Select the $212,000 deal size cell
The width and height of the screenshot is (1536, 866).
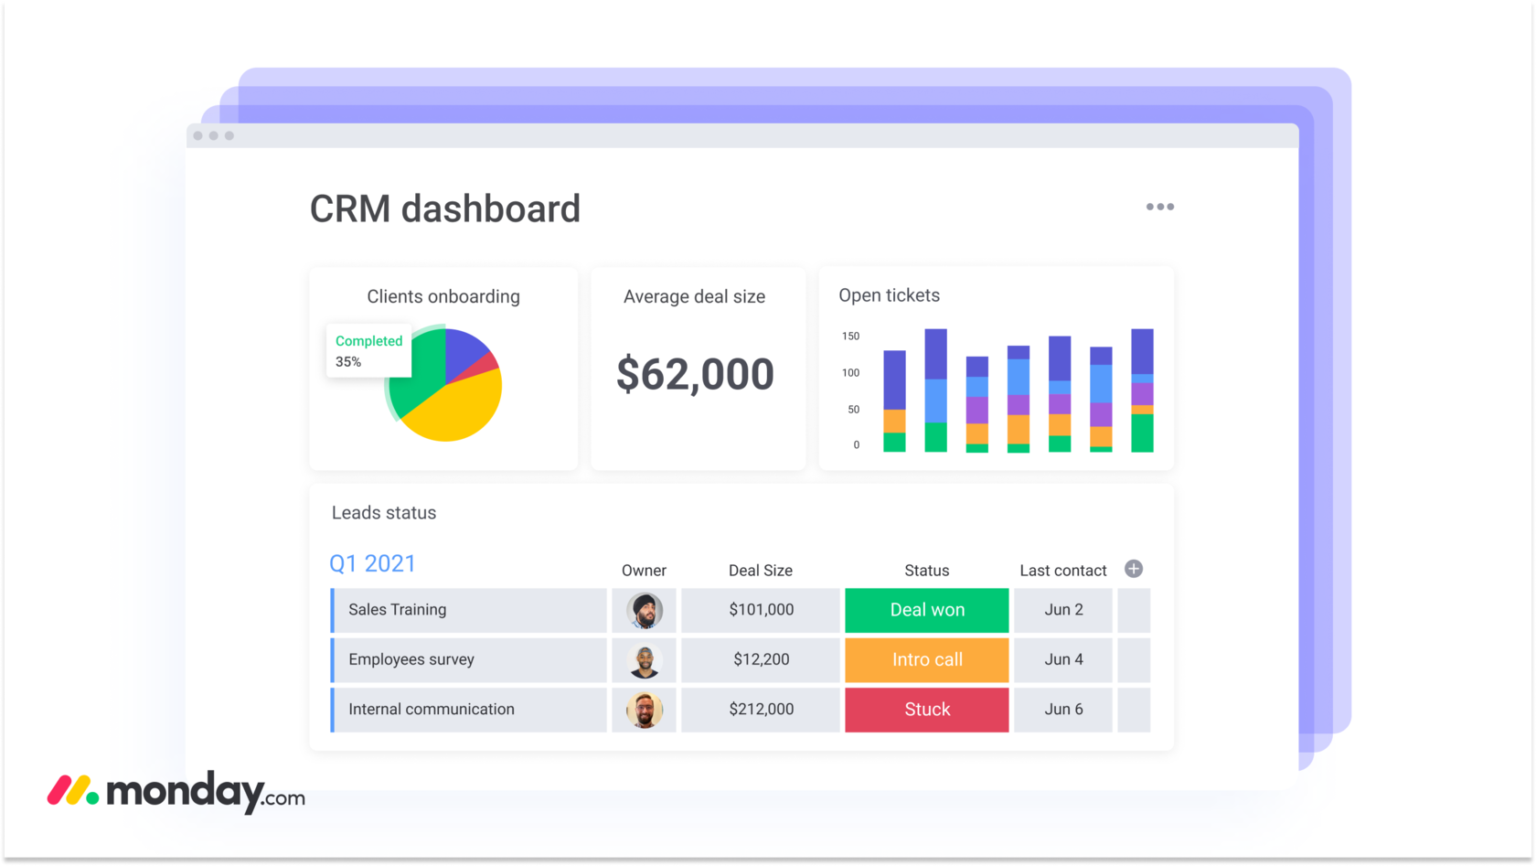tap(760, 710)
